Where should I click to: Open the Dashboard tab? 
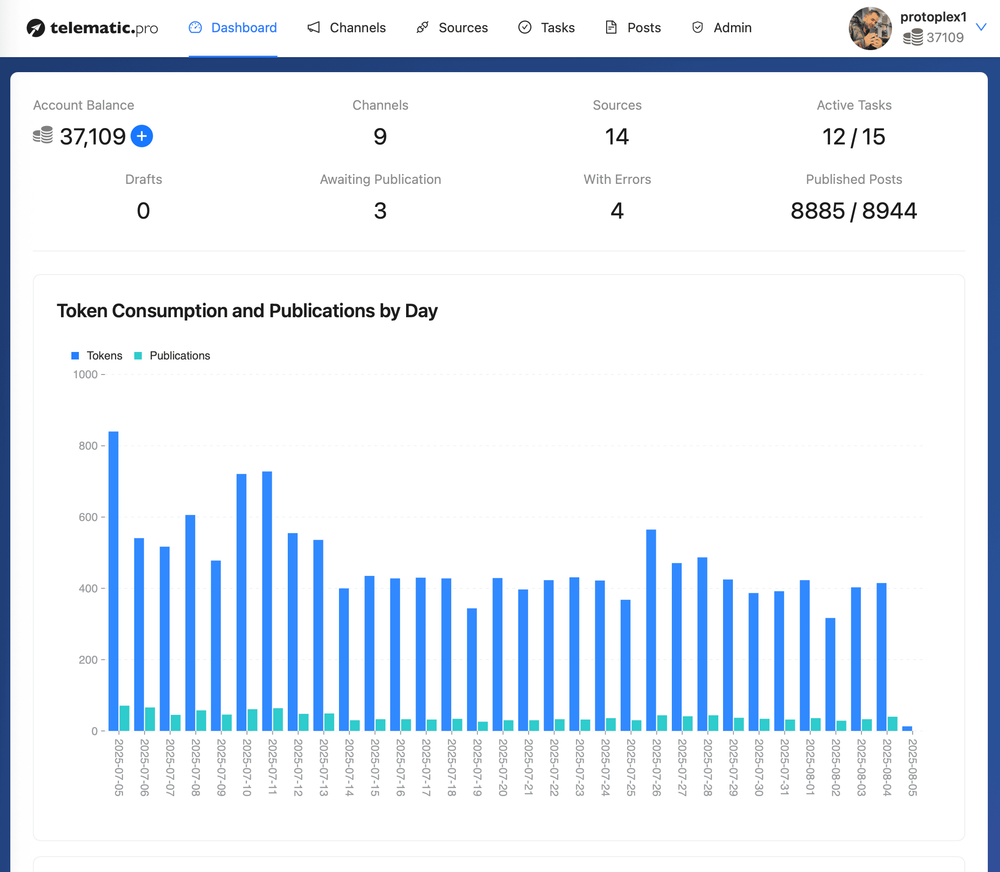[x=233, y=28]
